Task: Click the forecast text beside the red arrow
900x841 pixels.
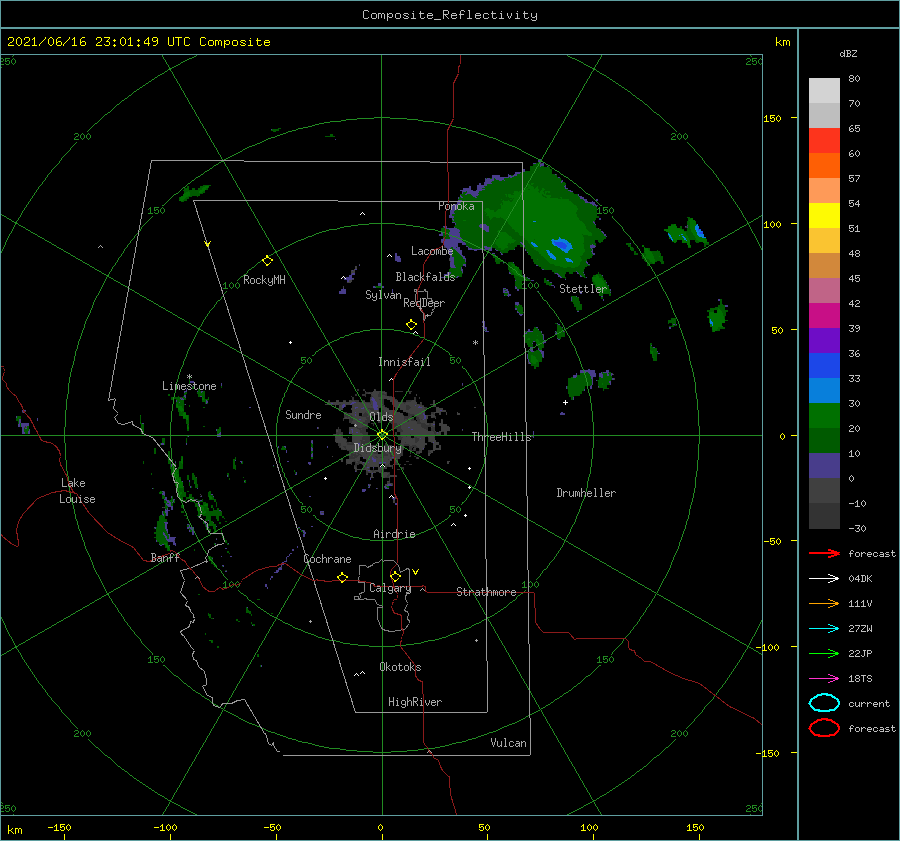Action: click(872, 553)
